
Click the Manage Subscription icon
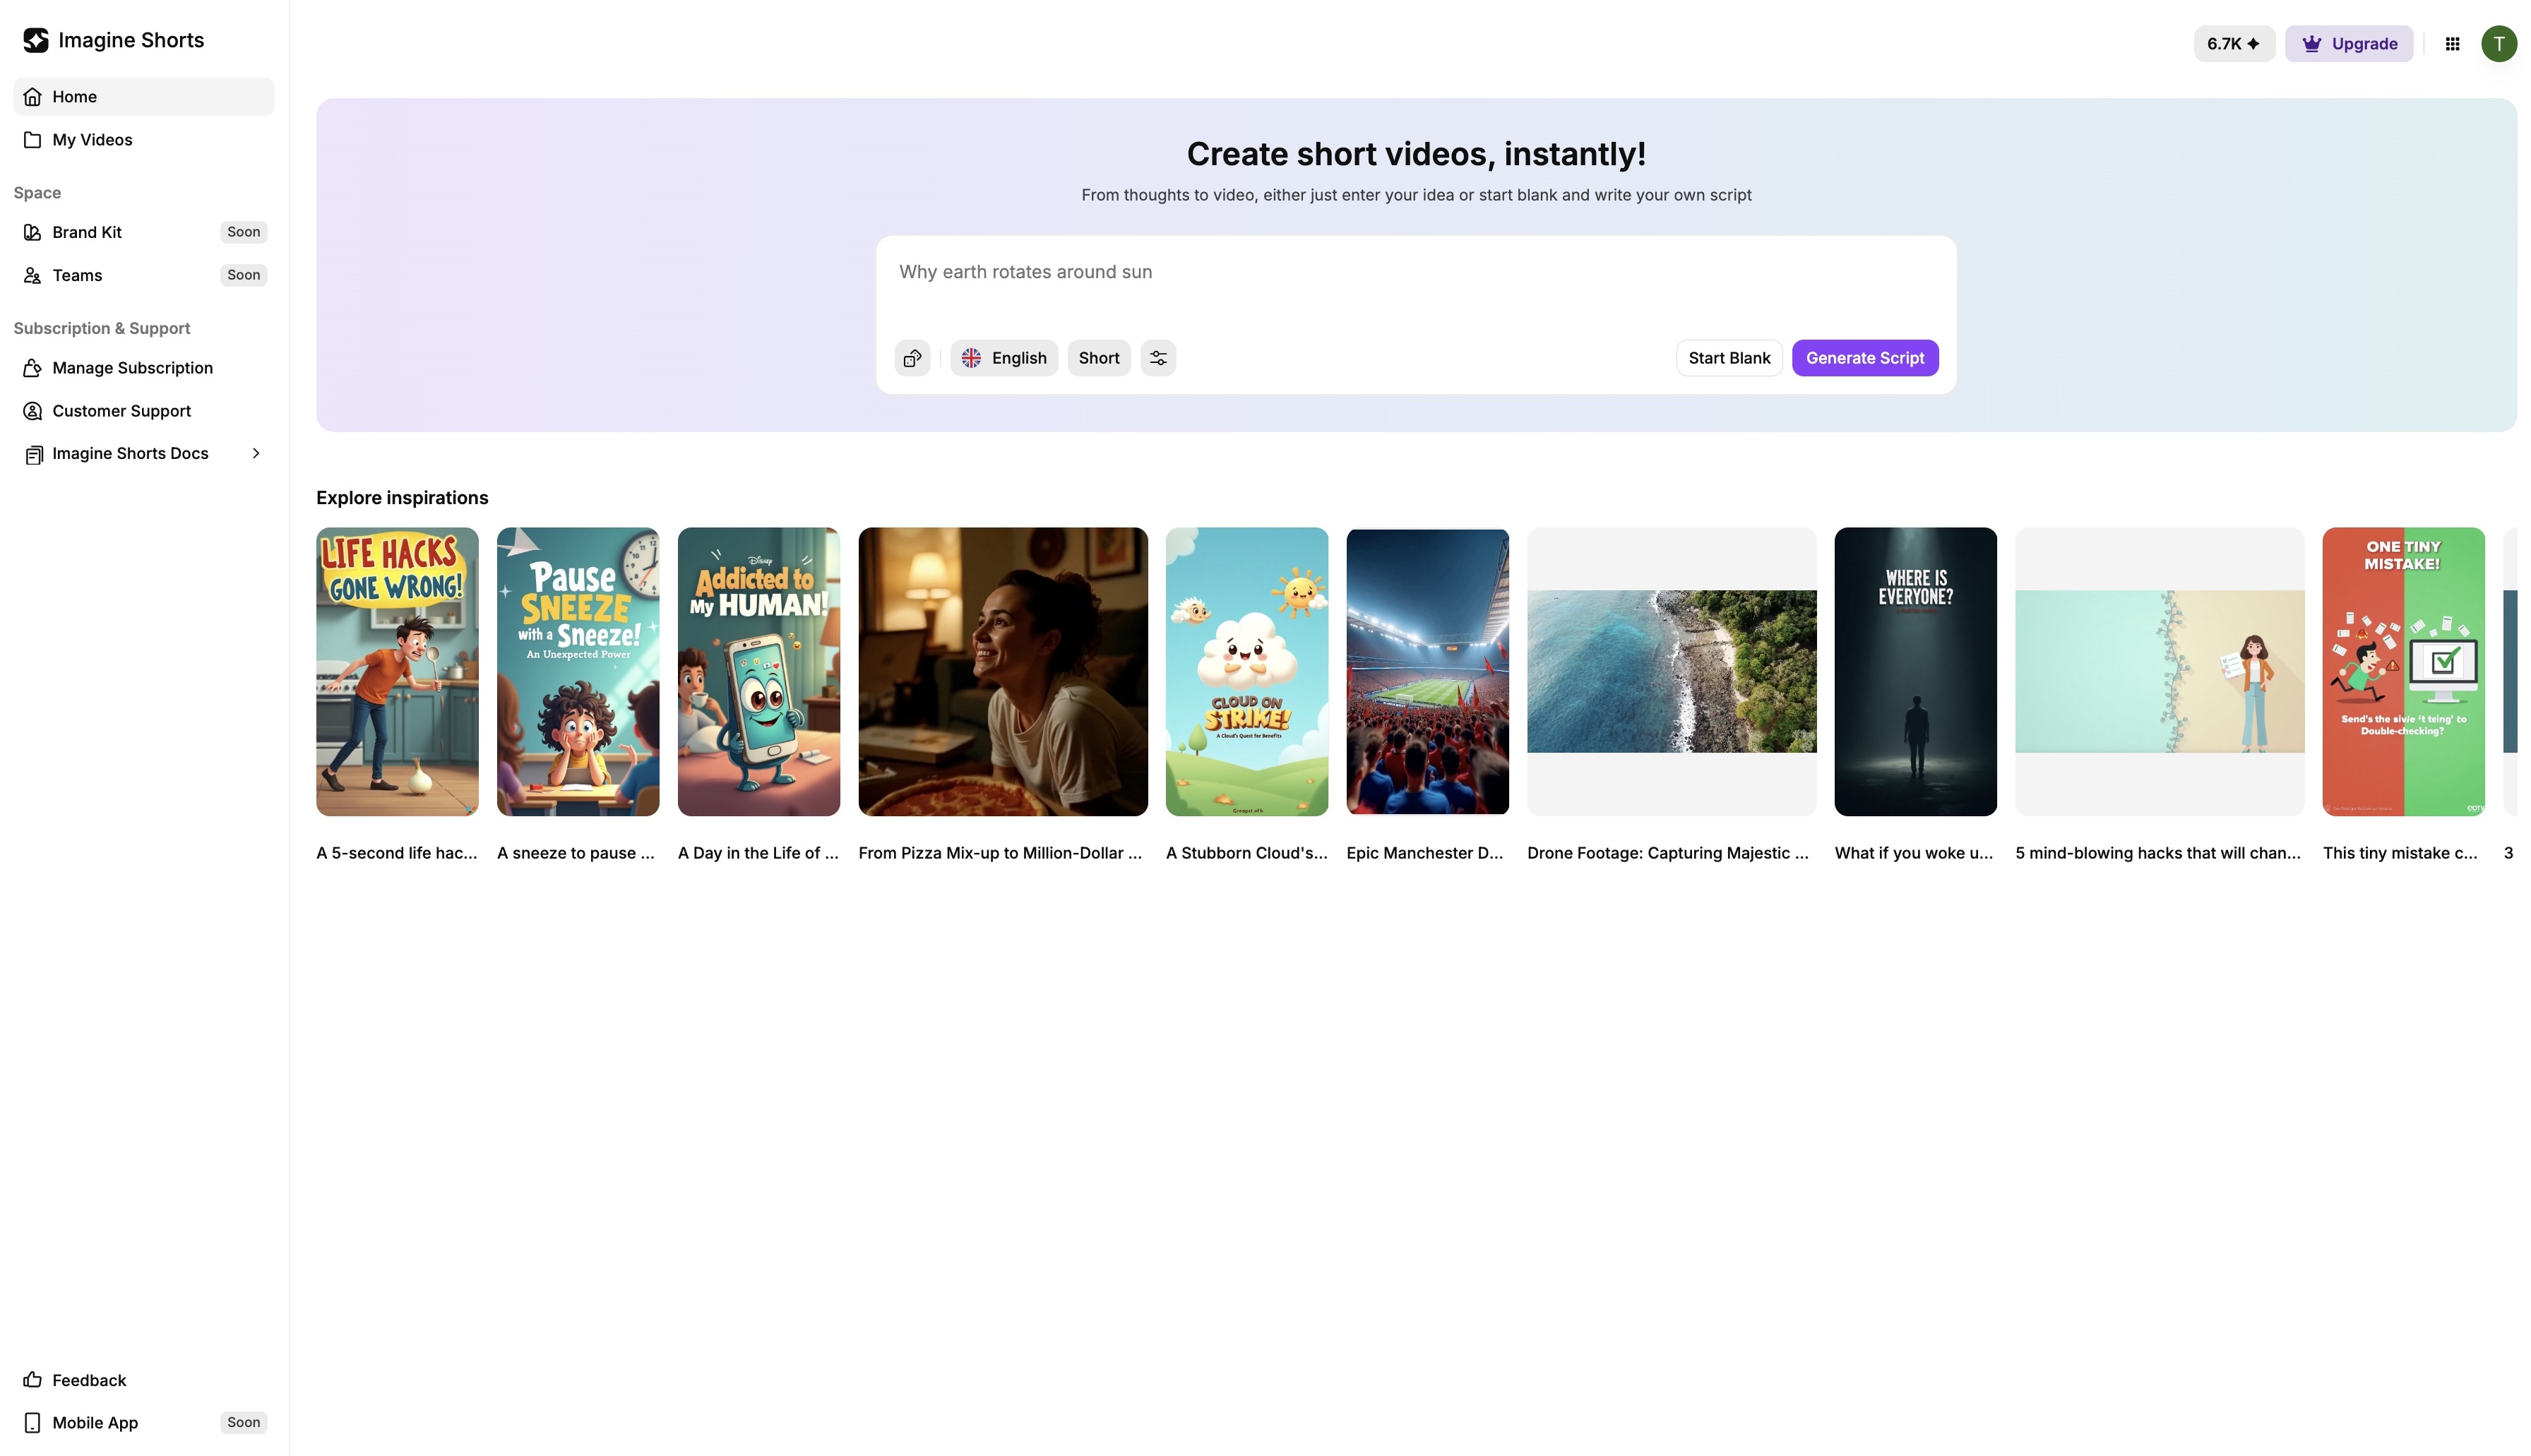33,368
